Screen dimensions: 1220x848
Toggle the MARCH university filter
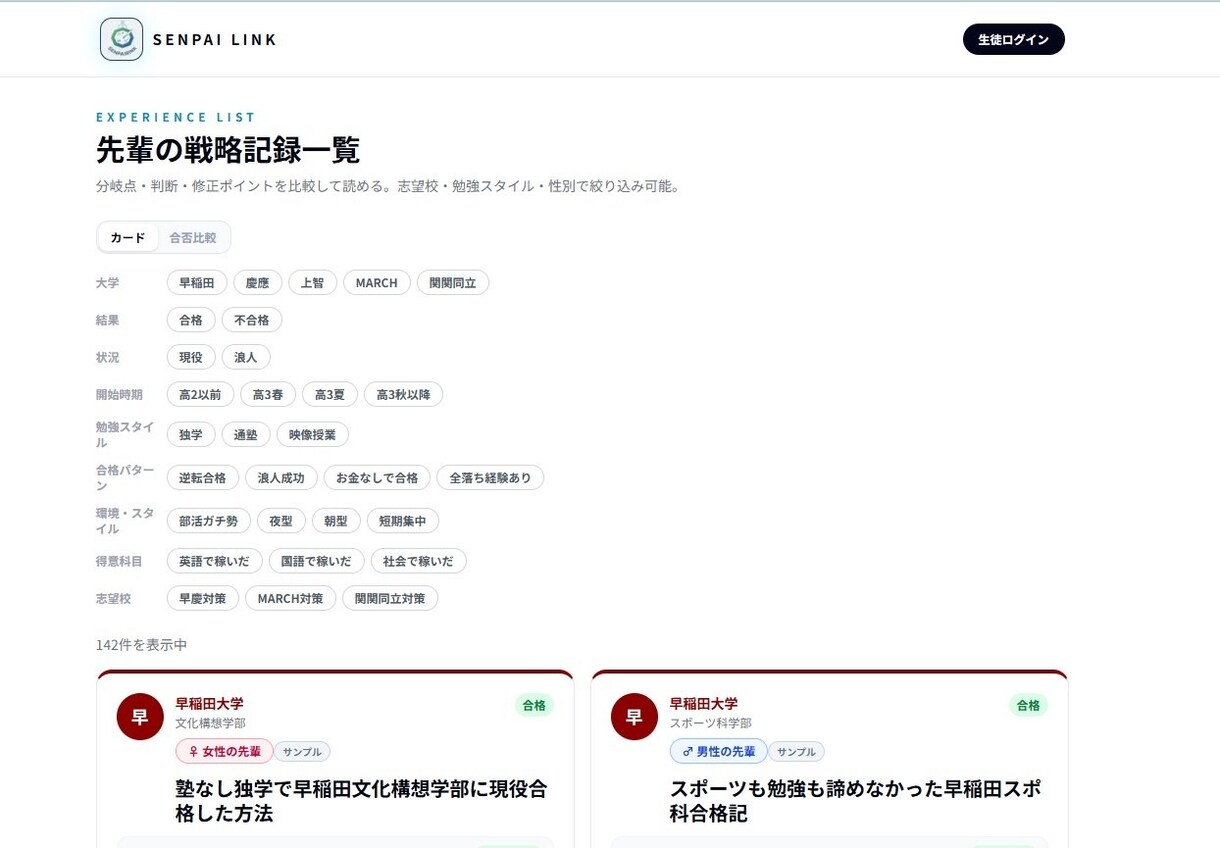pos(377,283)
